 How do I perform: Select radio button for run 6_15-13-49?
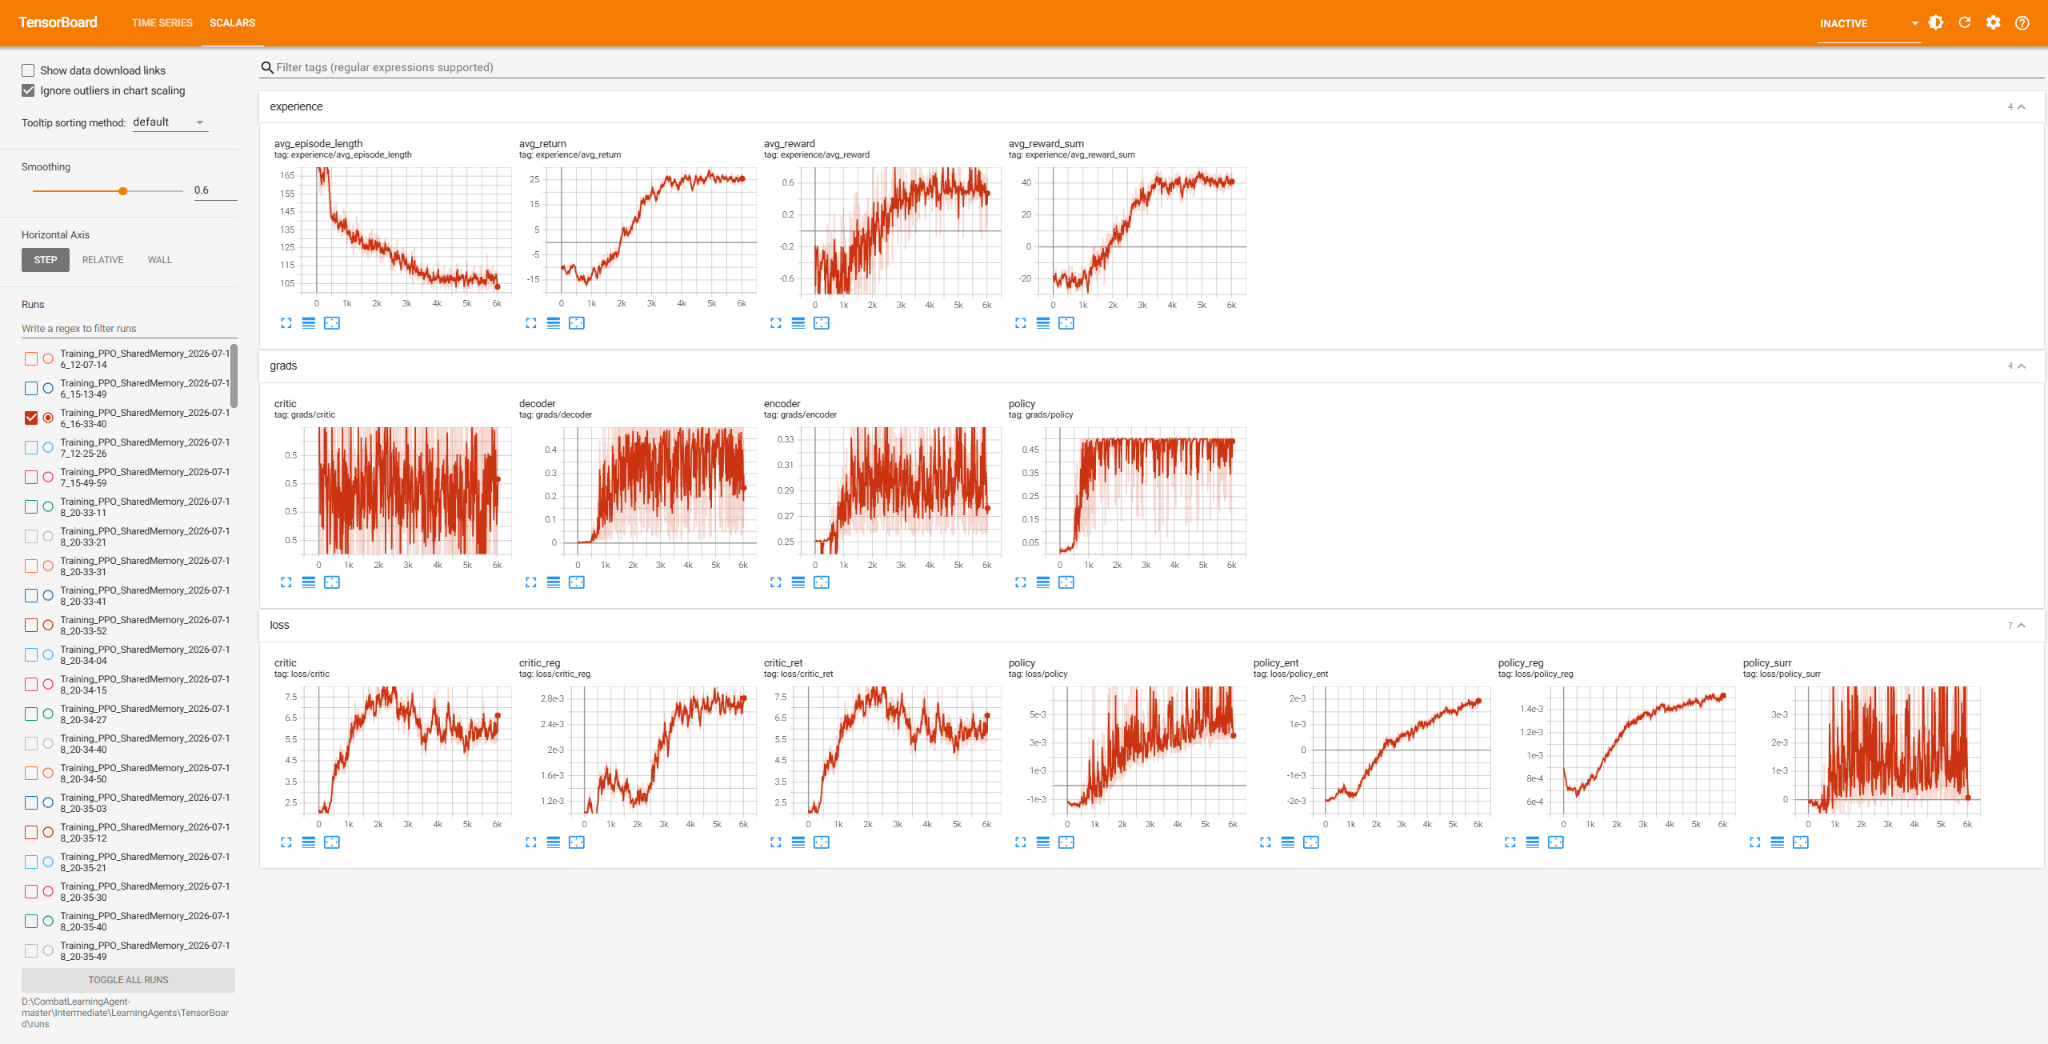(x=48, y=388)
